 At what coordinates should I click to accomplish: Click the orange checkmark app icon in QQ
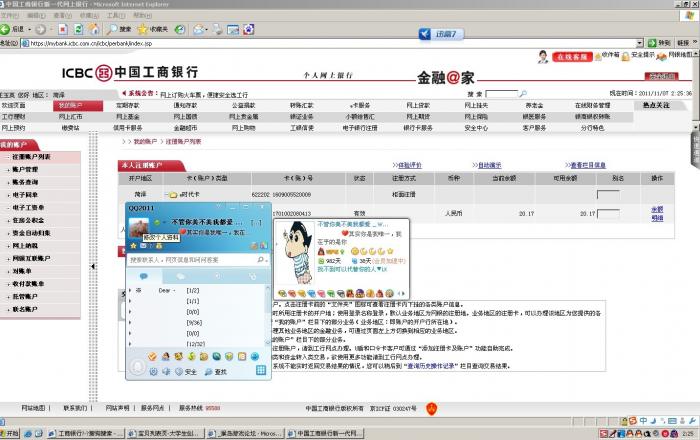point(152,357)
